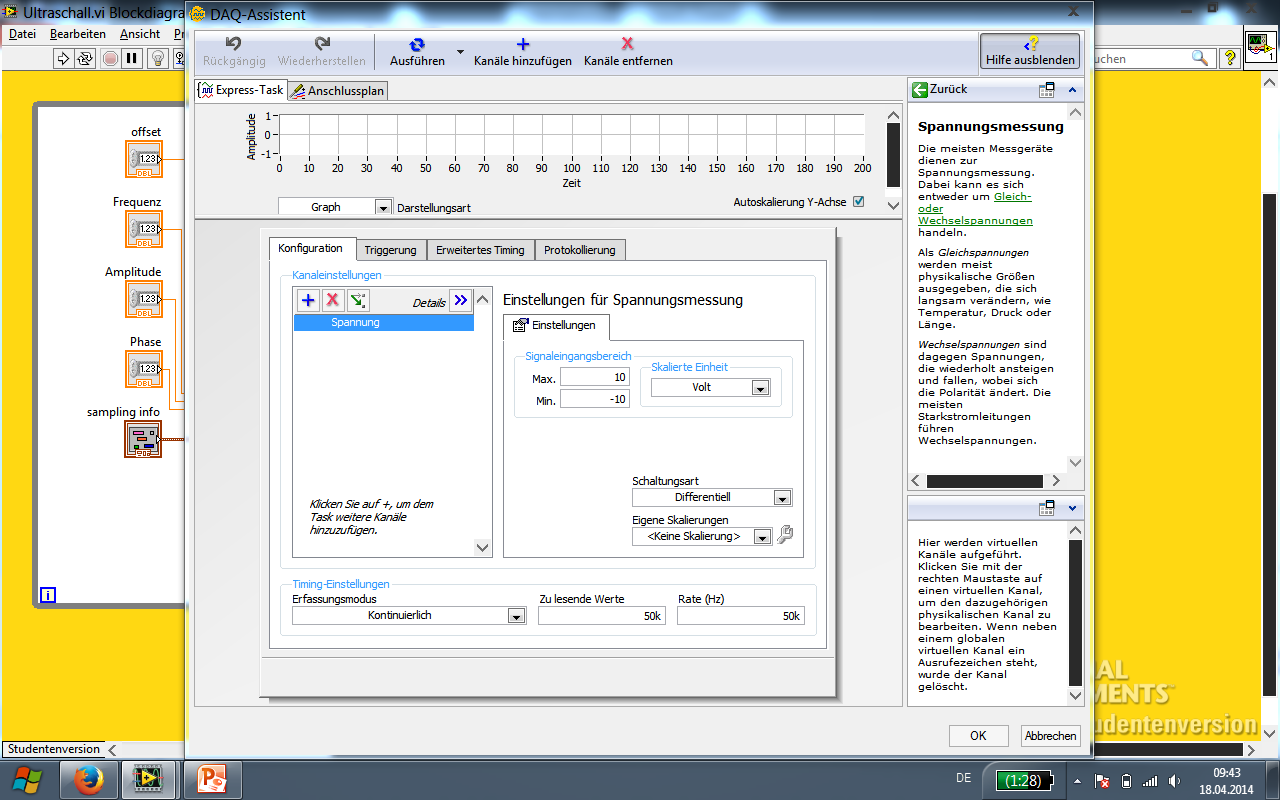Click the Hilfe ausblenden button
This screenshot has height=800, width=1280.
pos(1030,51)
